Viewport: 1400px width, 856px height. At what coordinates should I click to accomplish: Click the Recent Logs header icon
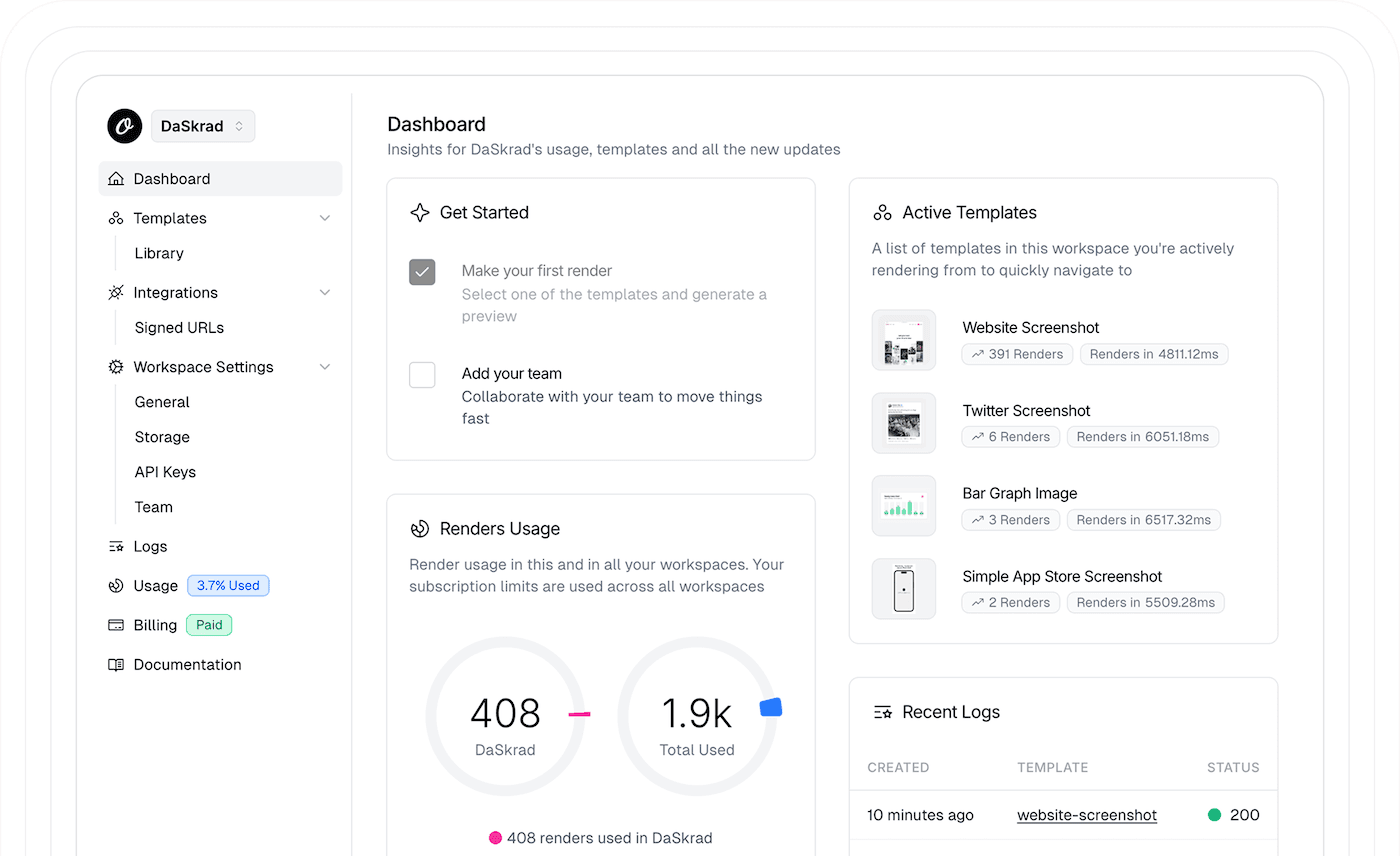(882, 713)
